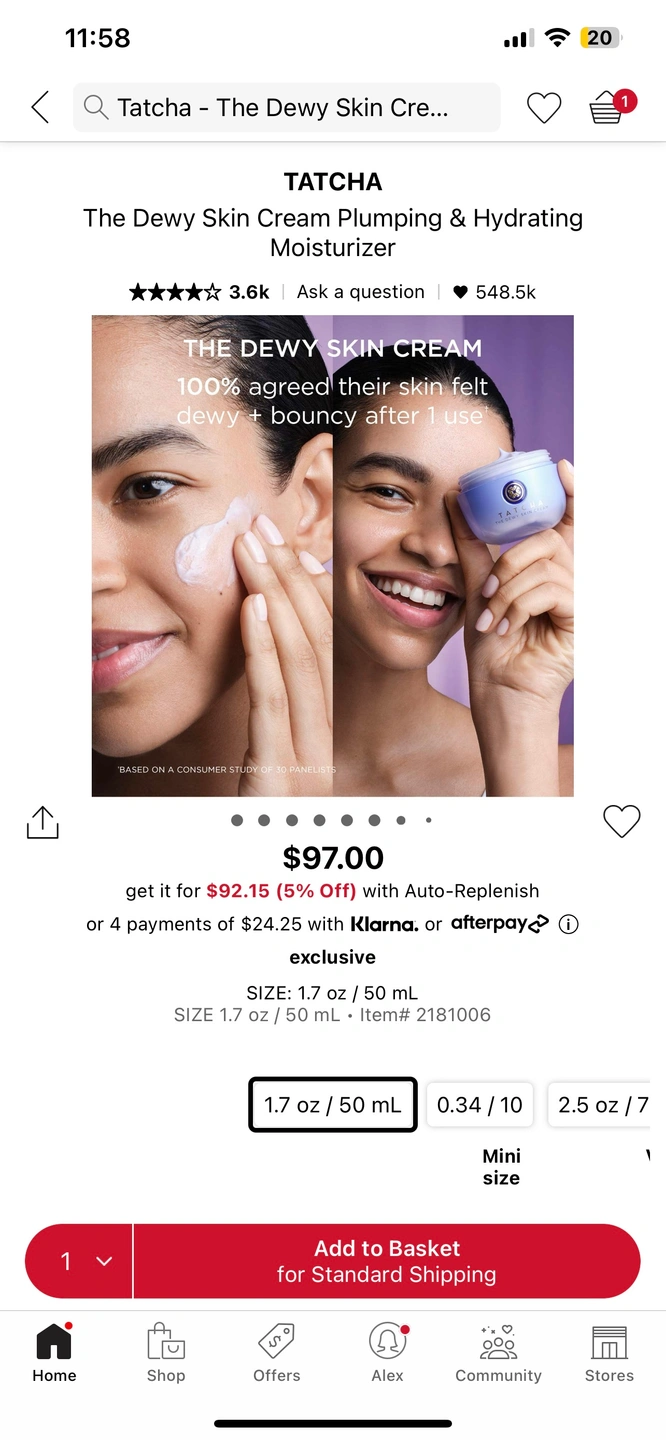This screenshot has height=1440, width=666.
Task: Toggle the product love heart
Action: coord(622,822)
